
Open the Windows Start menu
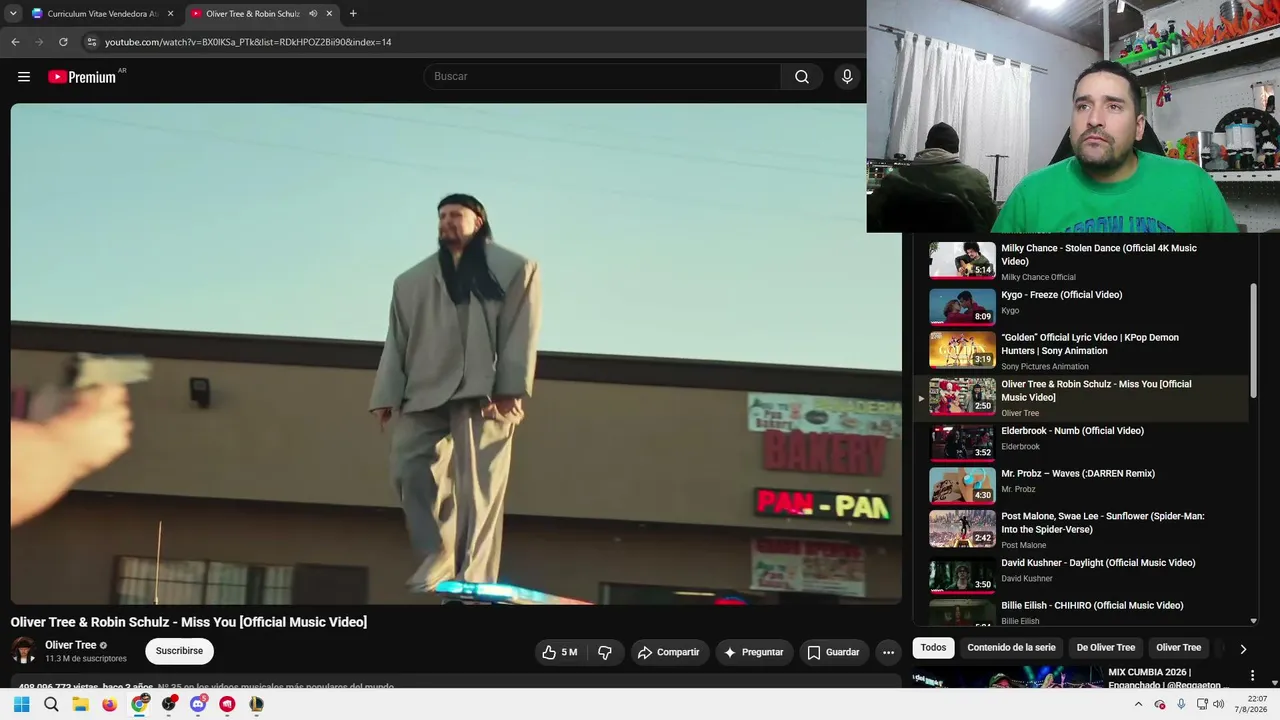(21, 704)
